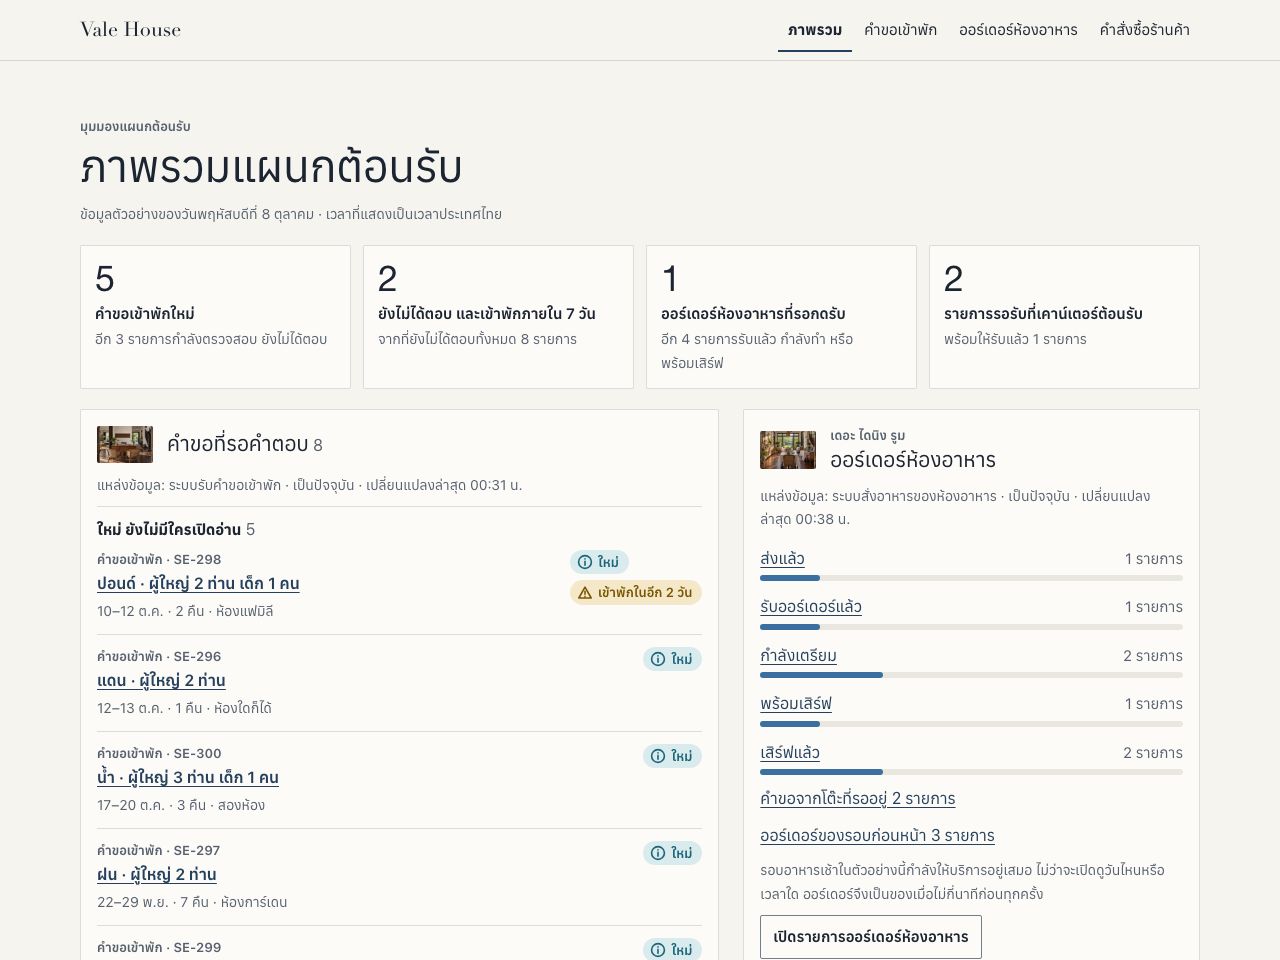Open the เสิร์ฟแล้ว orders link
Viewport: 1280px width, 960px height.
point(790,753)
